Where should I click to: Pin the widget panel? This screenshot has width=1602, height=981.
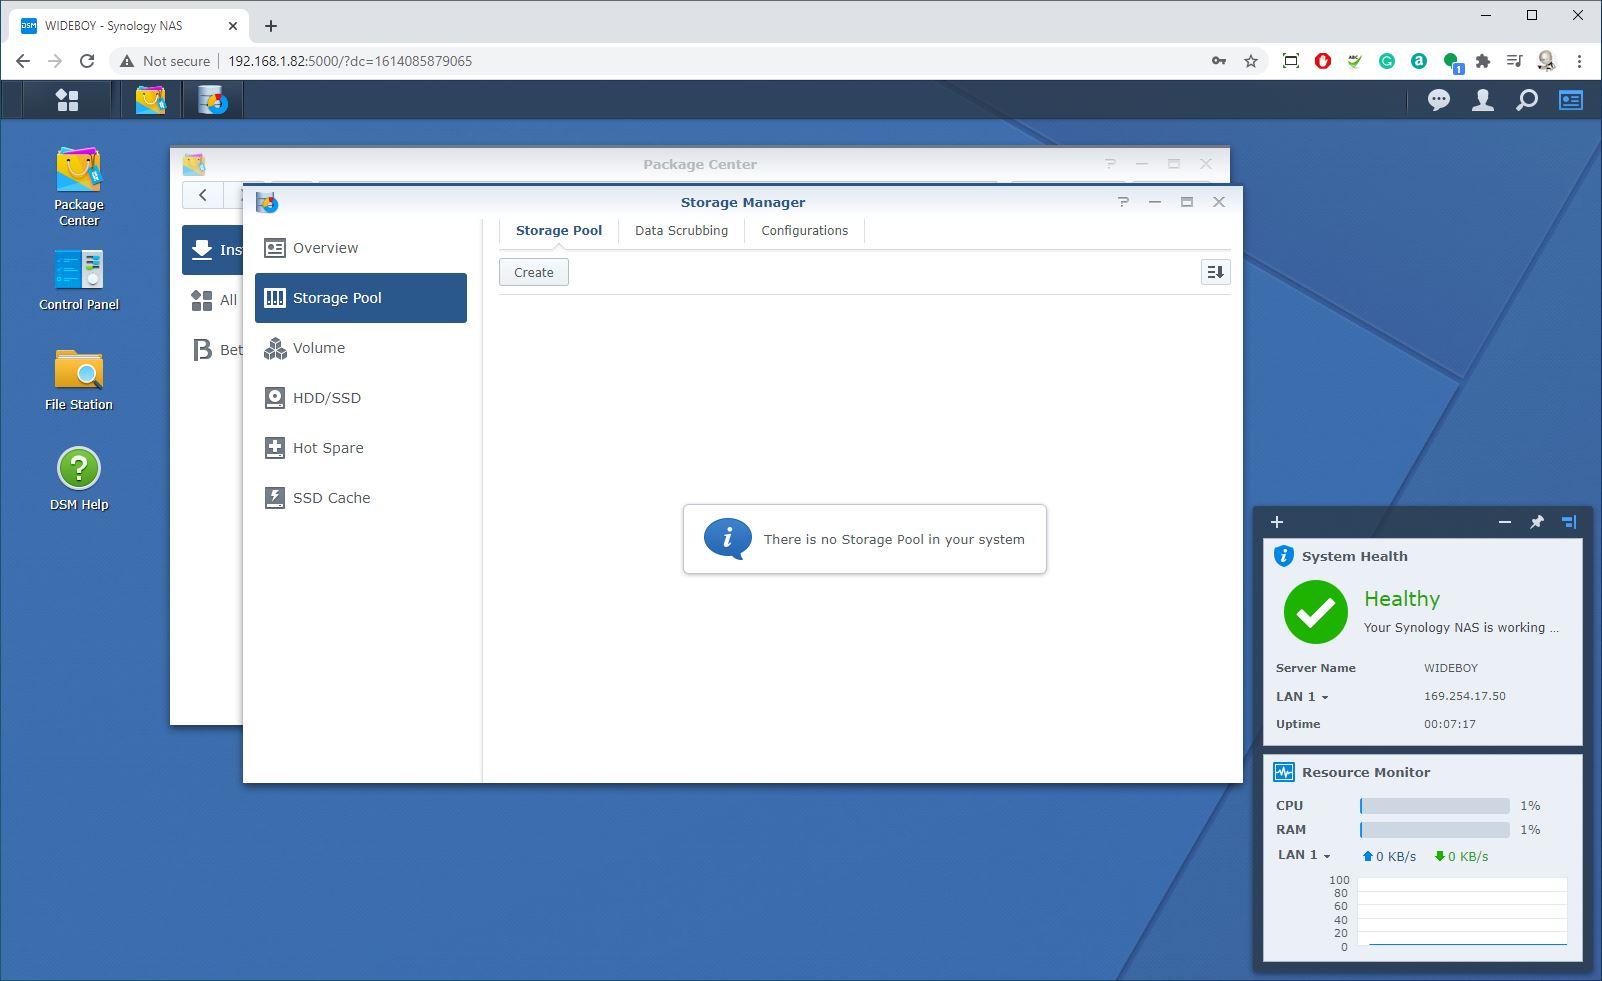click(1537, 522)
